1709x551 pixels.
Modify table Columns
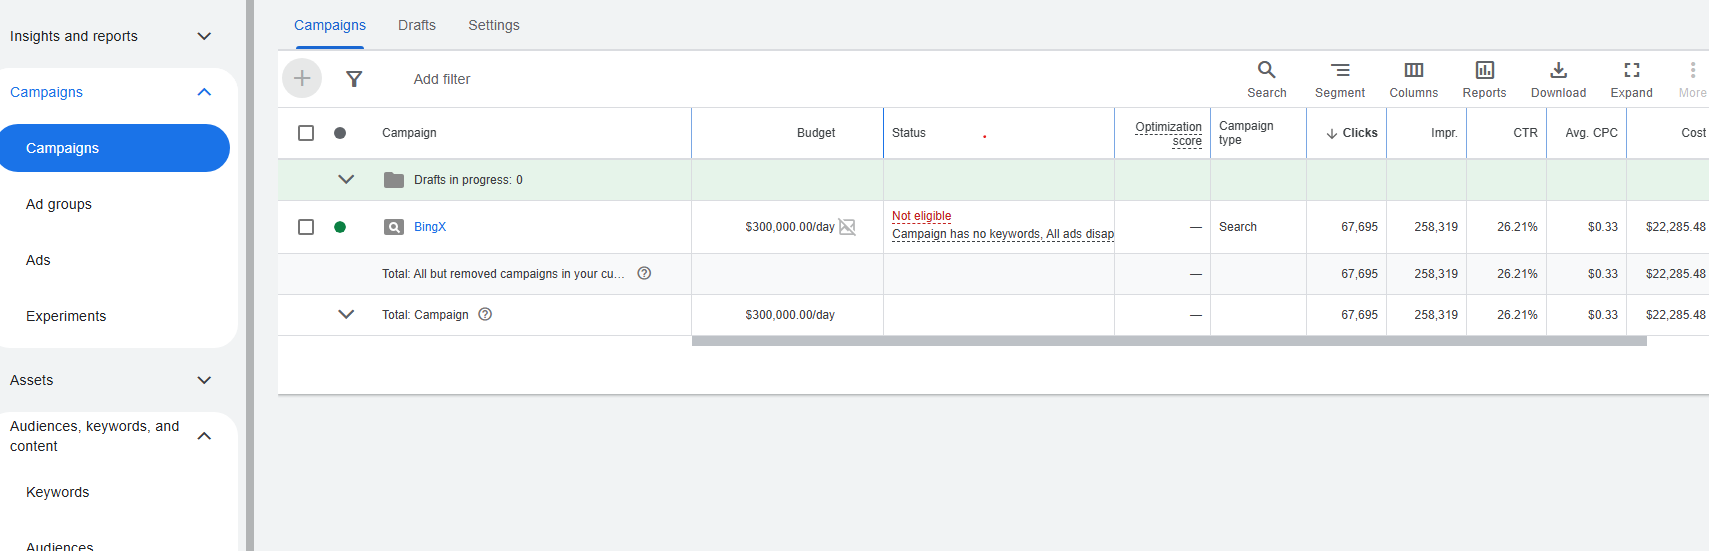(1413, 79)
